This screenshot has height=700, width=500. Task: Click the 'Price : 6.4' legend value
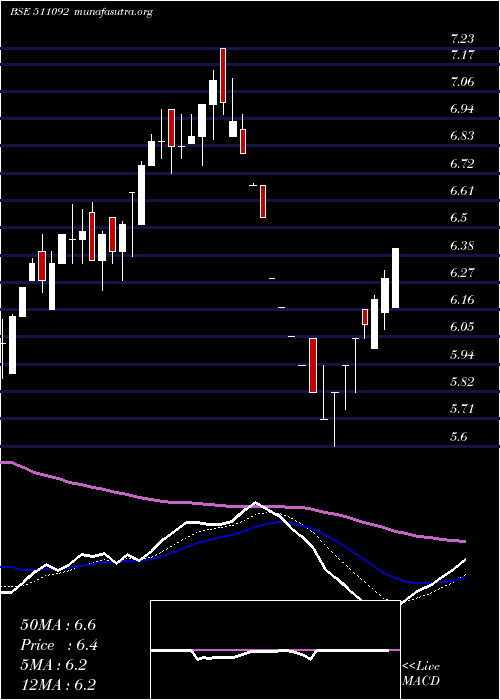[x=59, y=645]
